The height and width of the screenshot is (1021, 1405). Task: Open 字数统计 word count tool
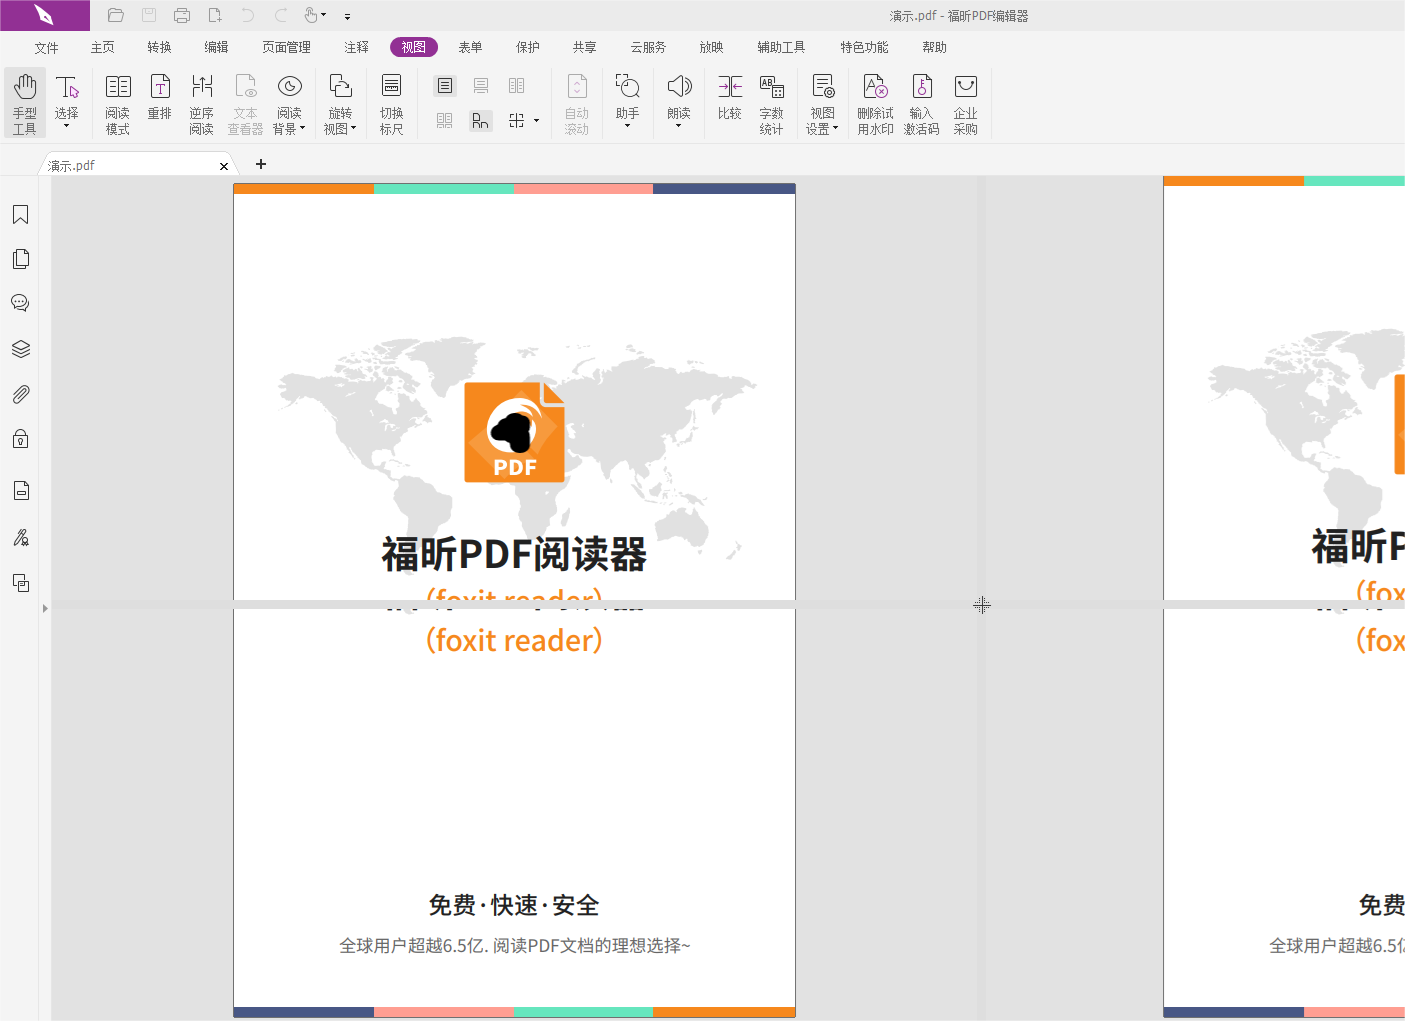pyautogui.click(x=771, y=101)
